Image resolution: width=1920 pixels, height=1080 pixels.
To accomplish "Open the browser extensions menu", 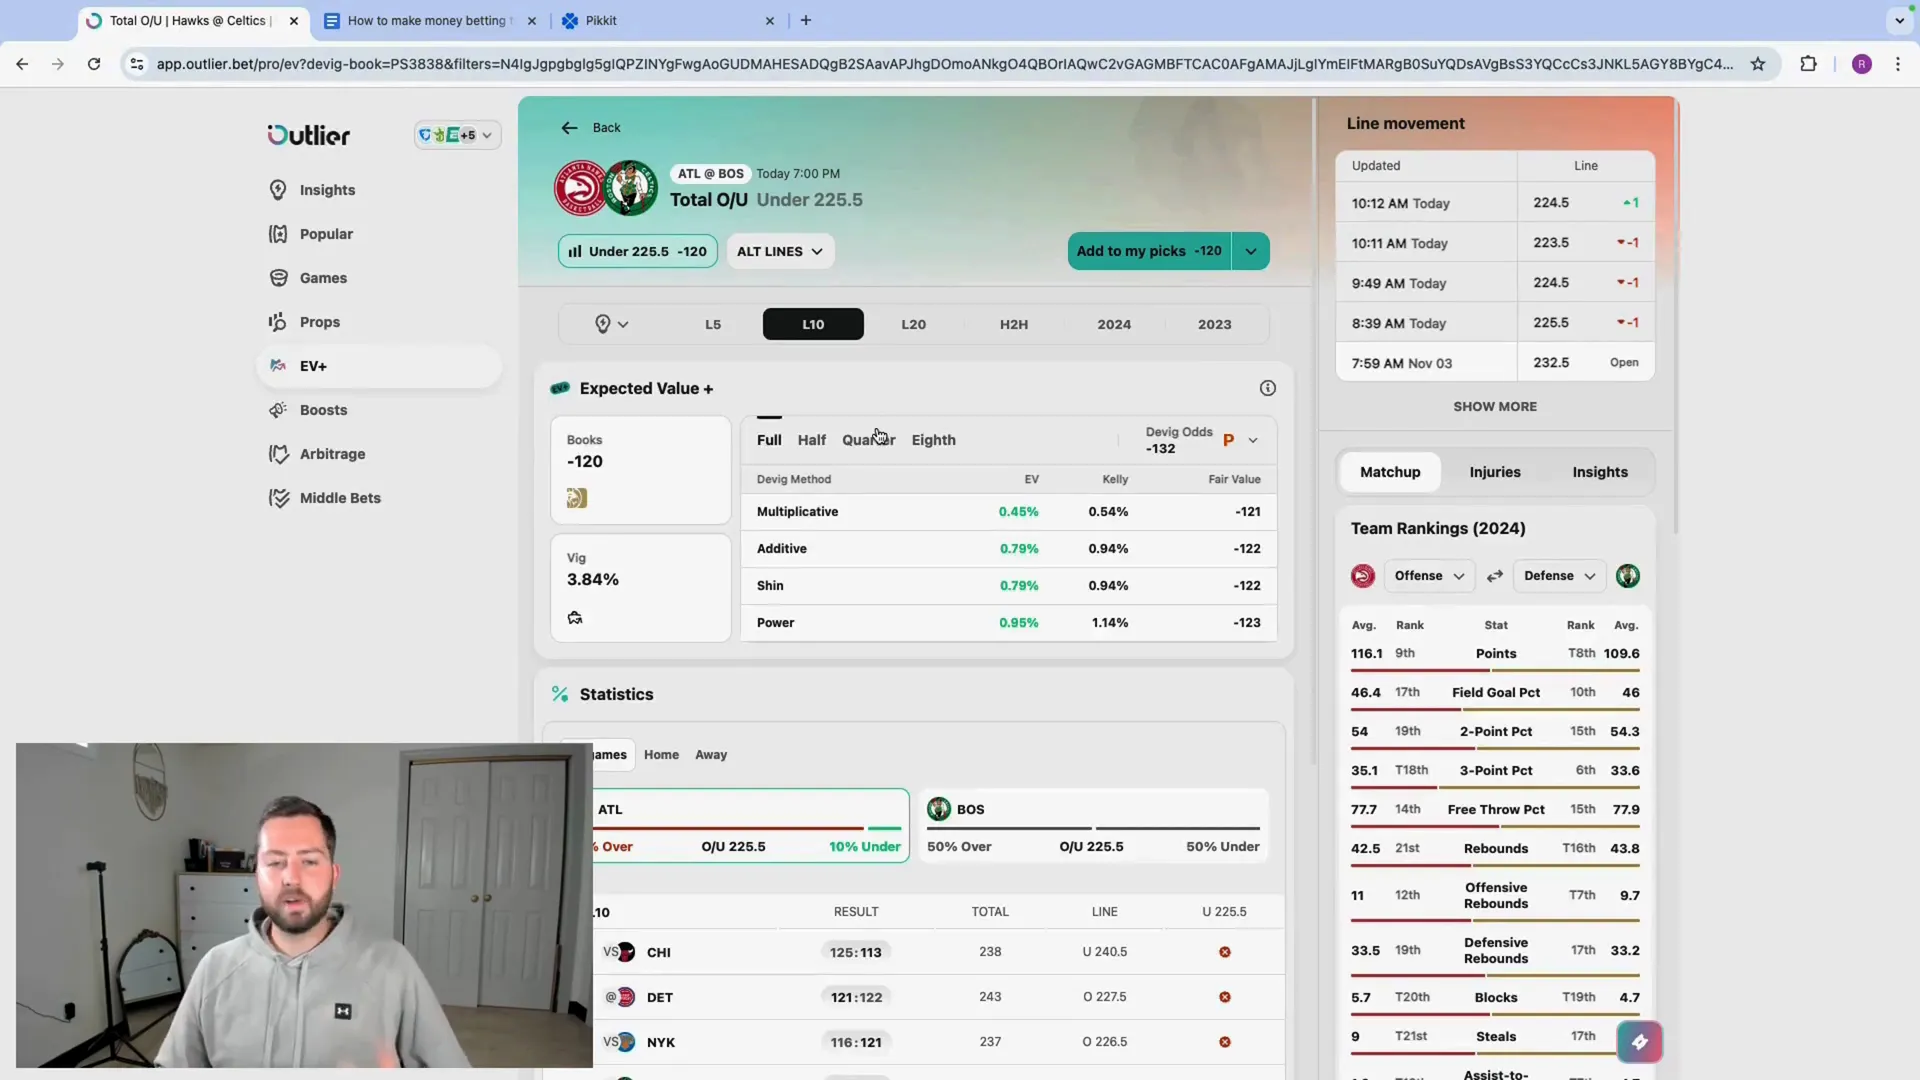I will pyautogui.click(x=1808, y=64).
